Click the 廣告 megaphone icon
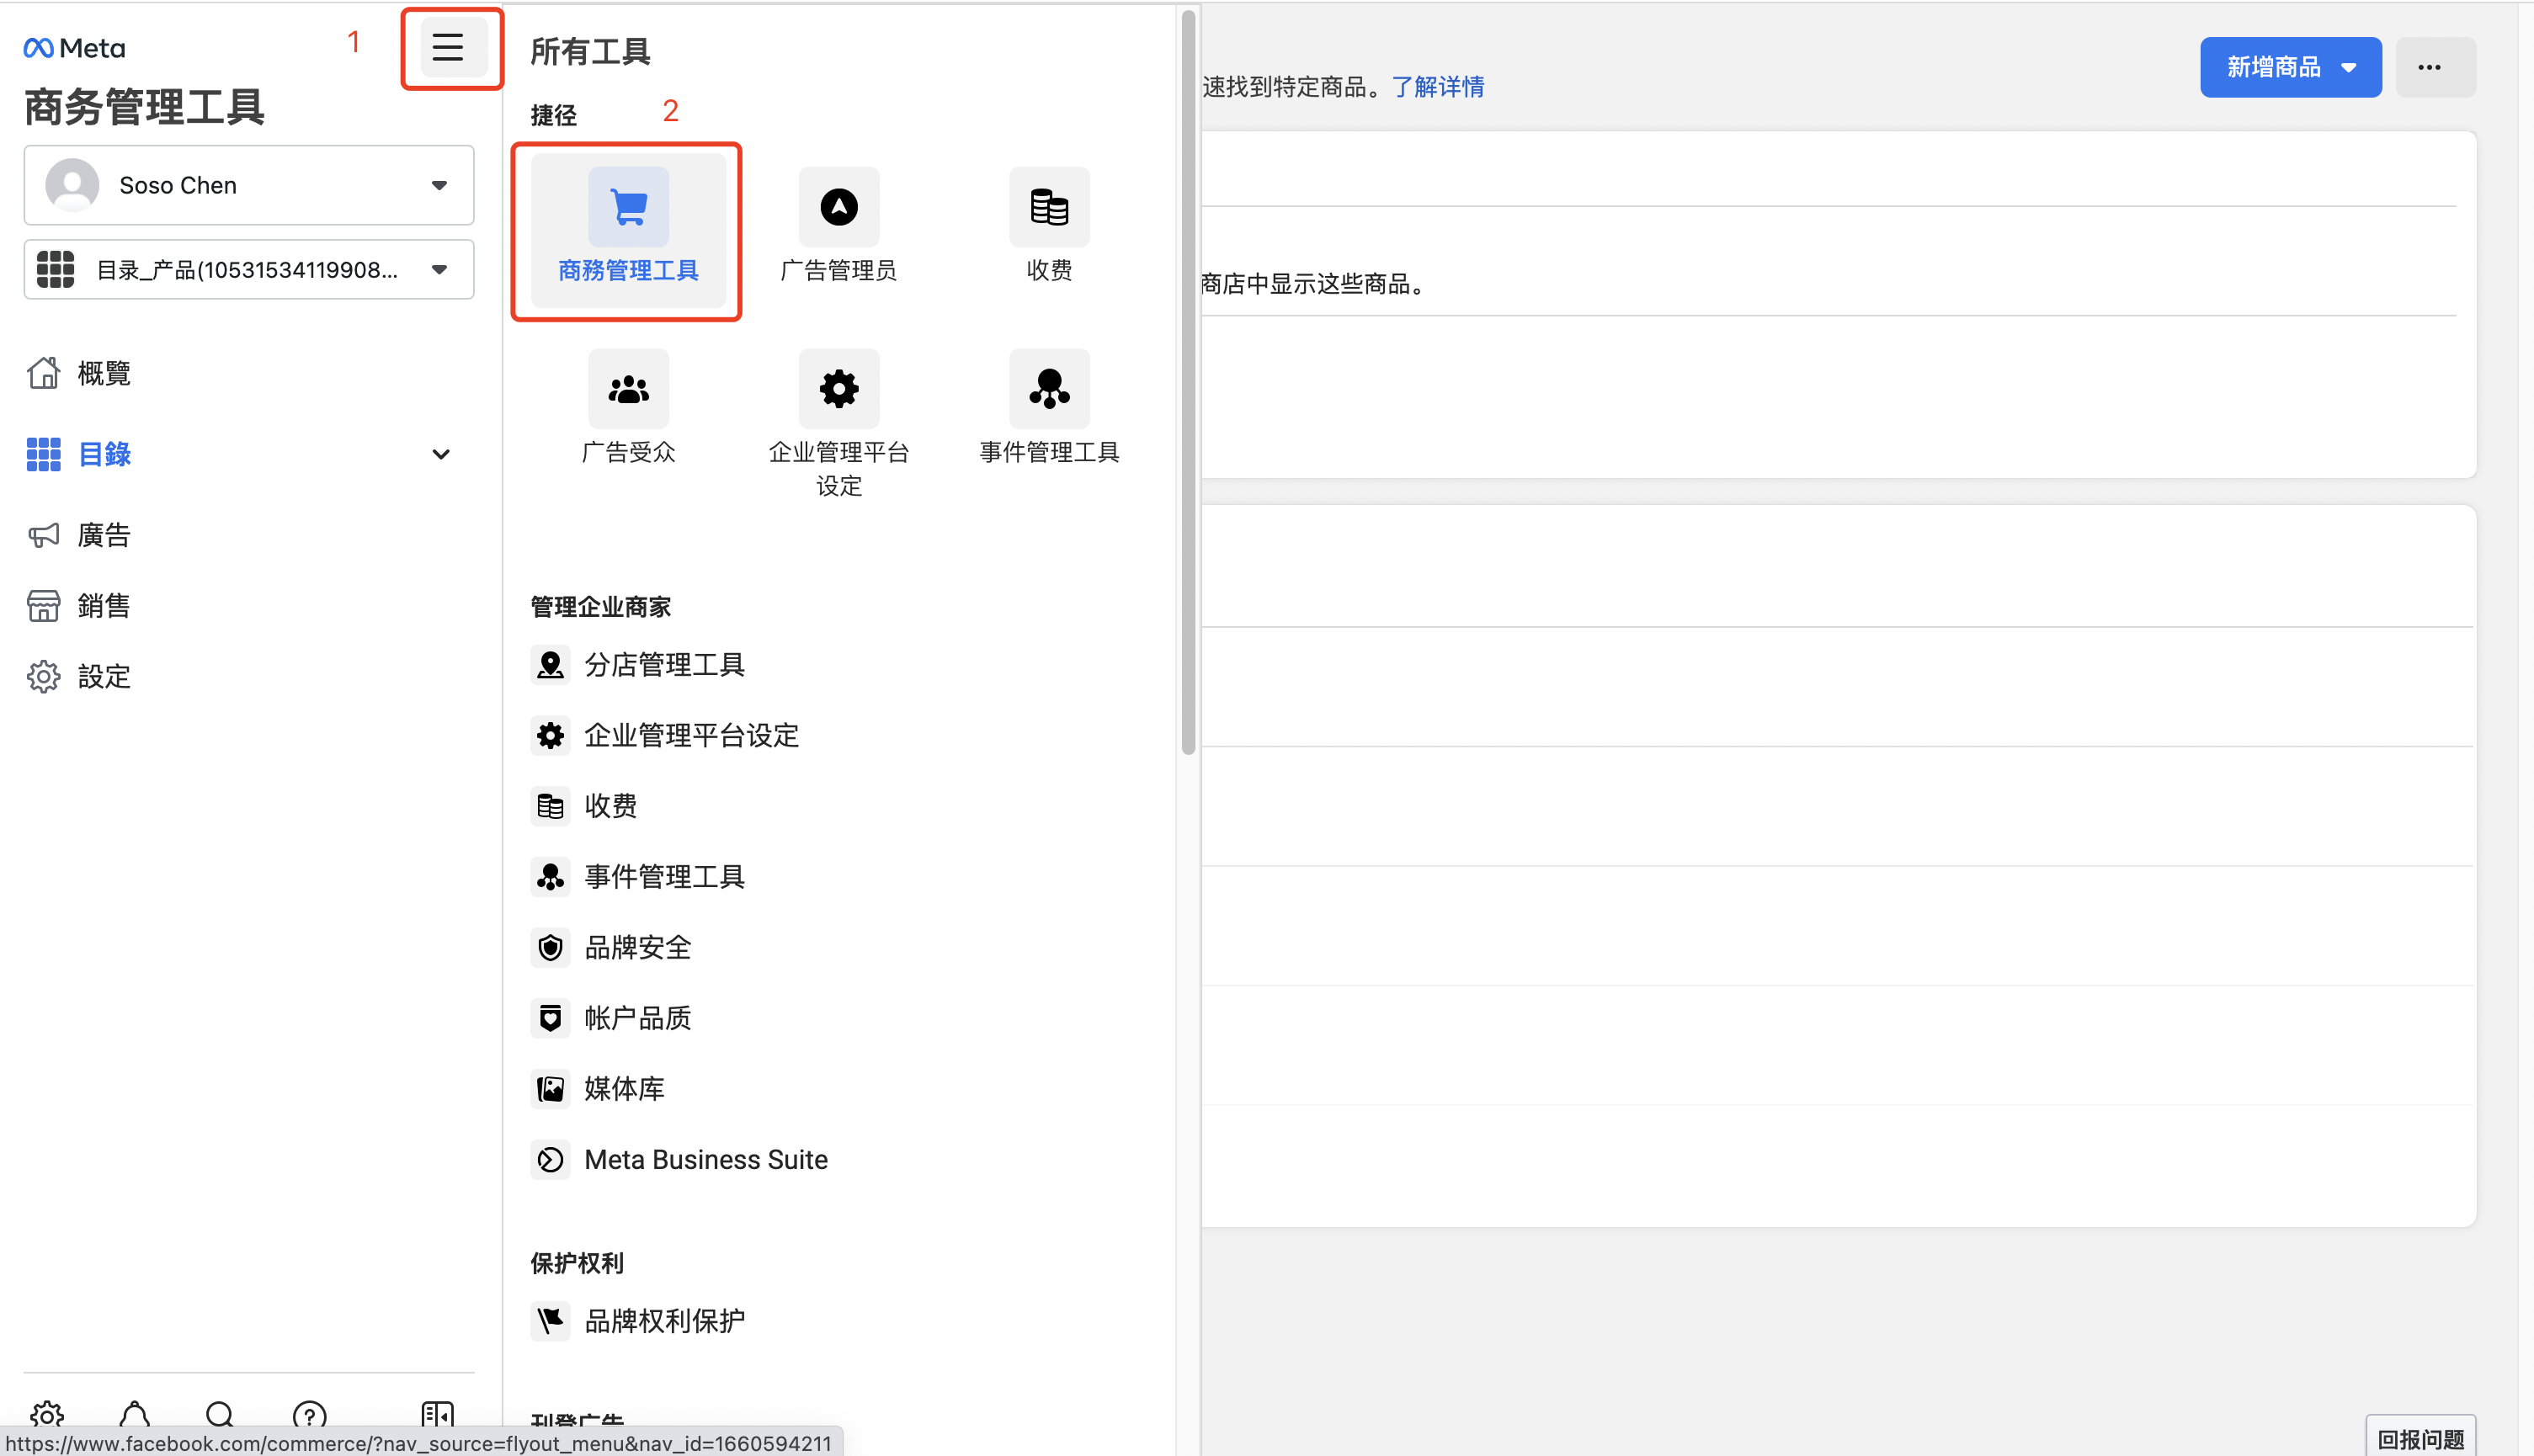This screenshot has width=2534, height=1456. coord(43,535)
